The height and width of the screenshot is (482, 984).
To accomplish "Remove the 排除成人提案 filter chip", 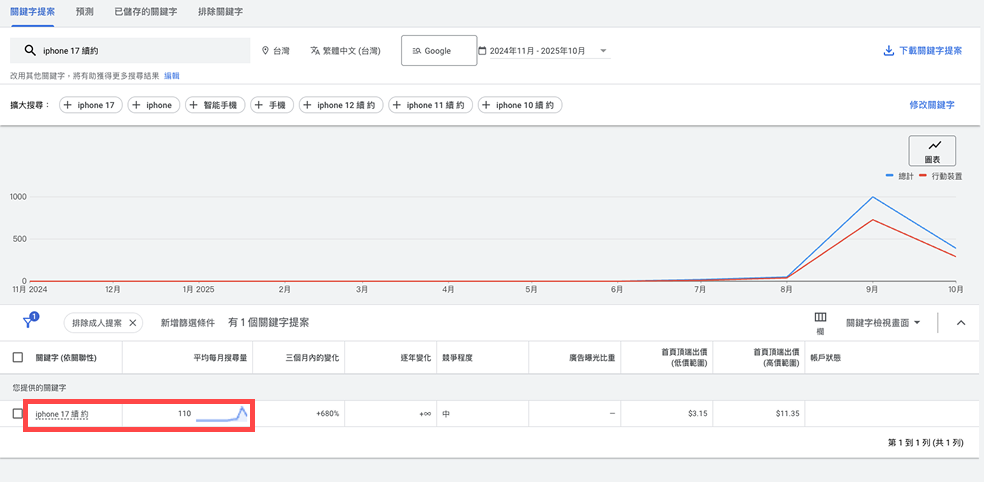I will 133,323.
